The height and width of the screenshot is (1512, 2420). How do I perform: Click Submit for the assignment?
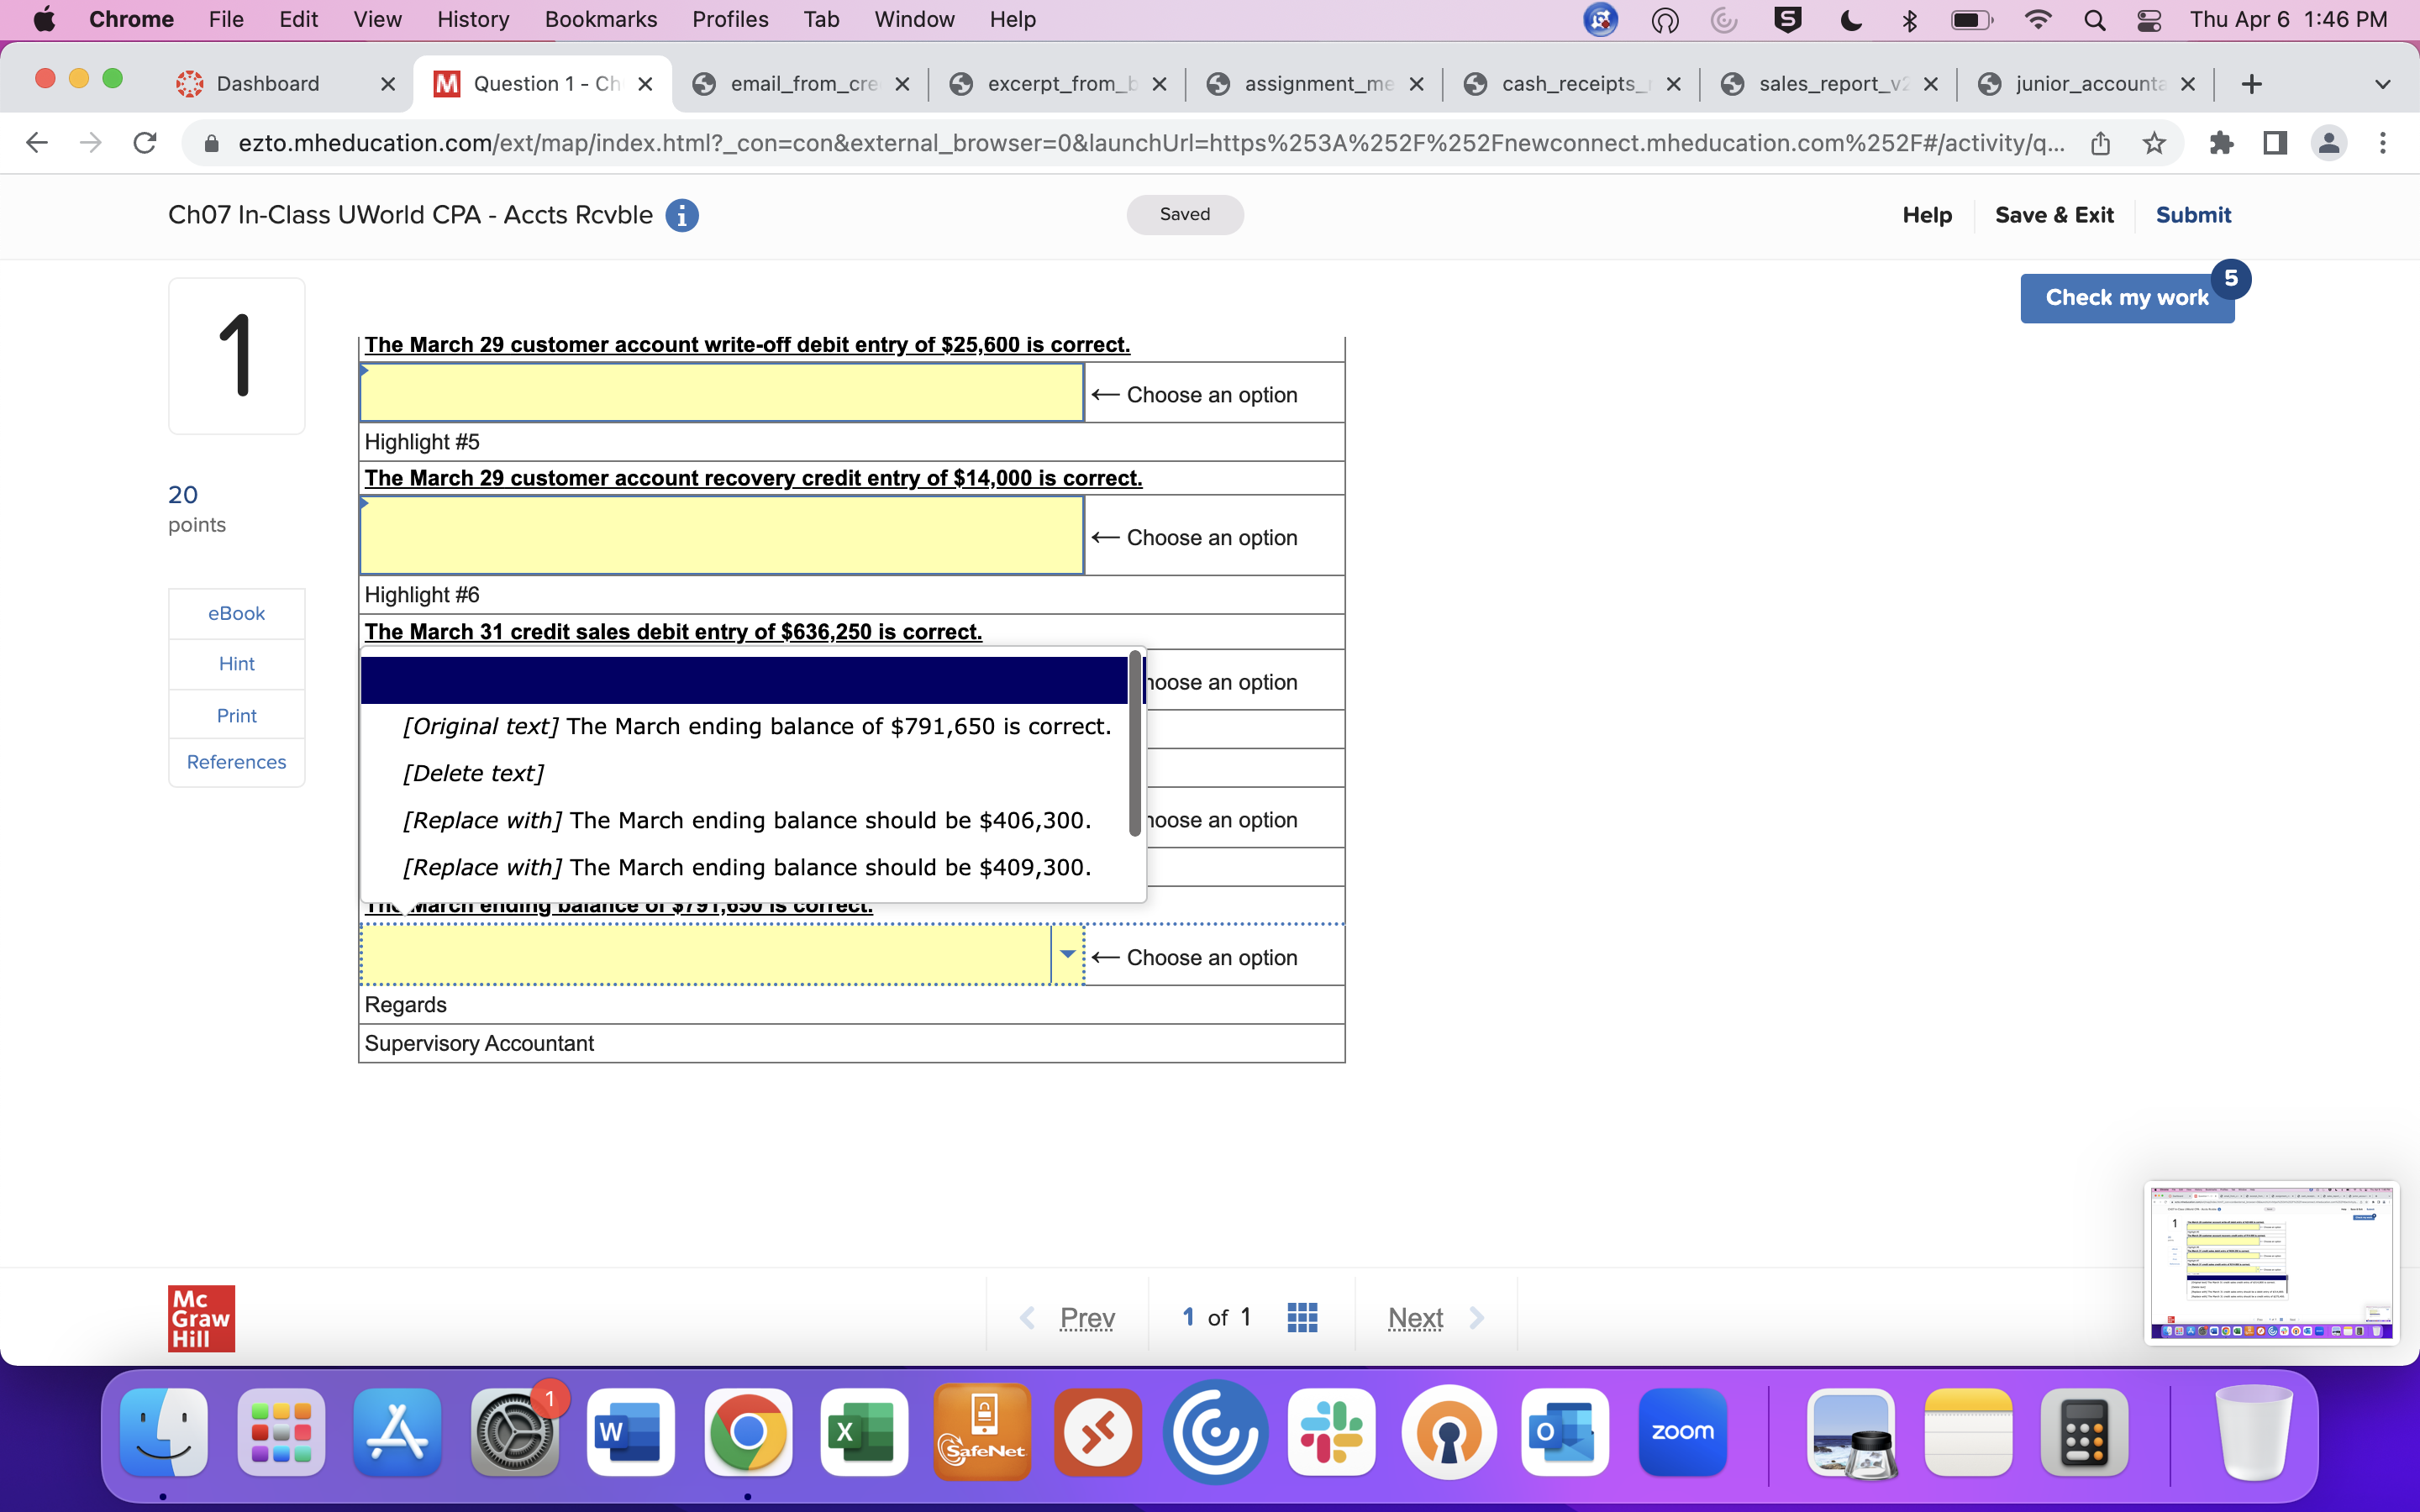pos(2194,215)
